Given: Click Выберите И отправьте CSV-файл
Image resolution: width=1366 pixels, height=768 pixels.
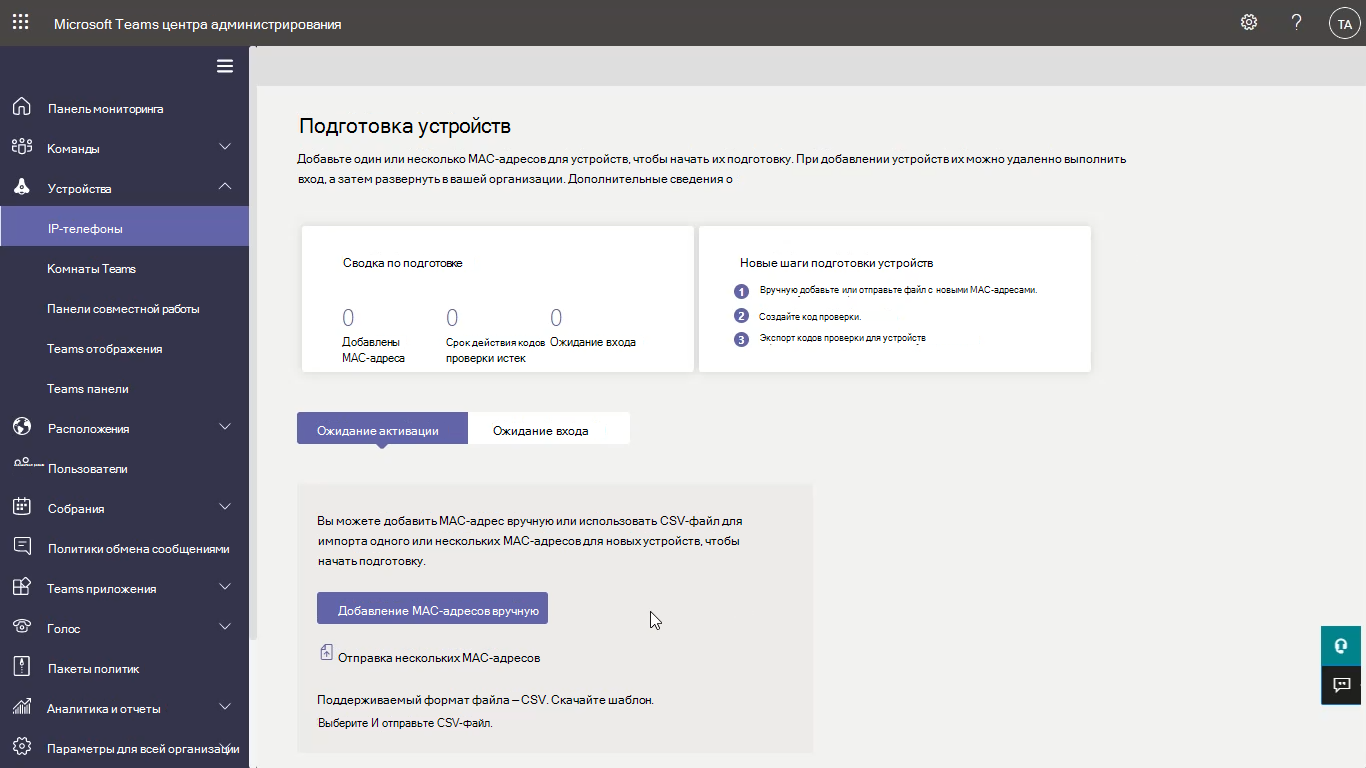Looking at the screenshot, I should 405,722.
